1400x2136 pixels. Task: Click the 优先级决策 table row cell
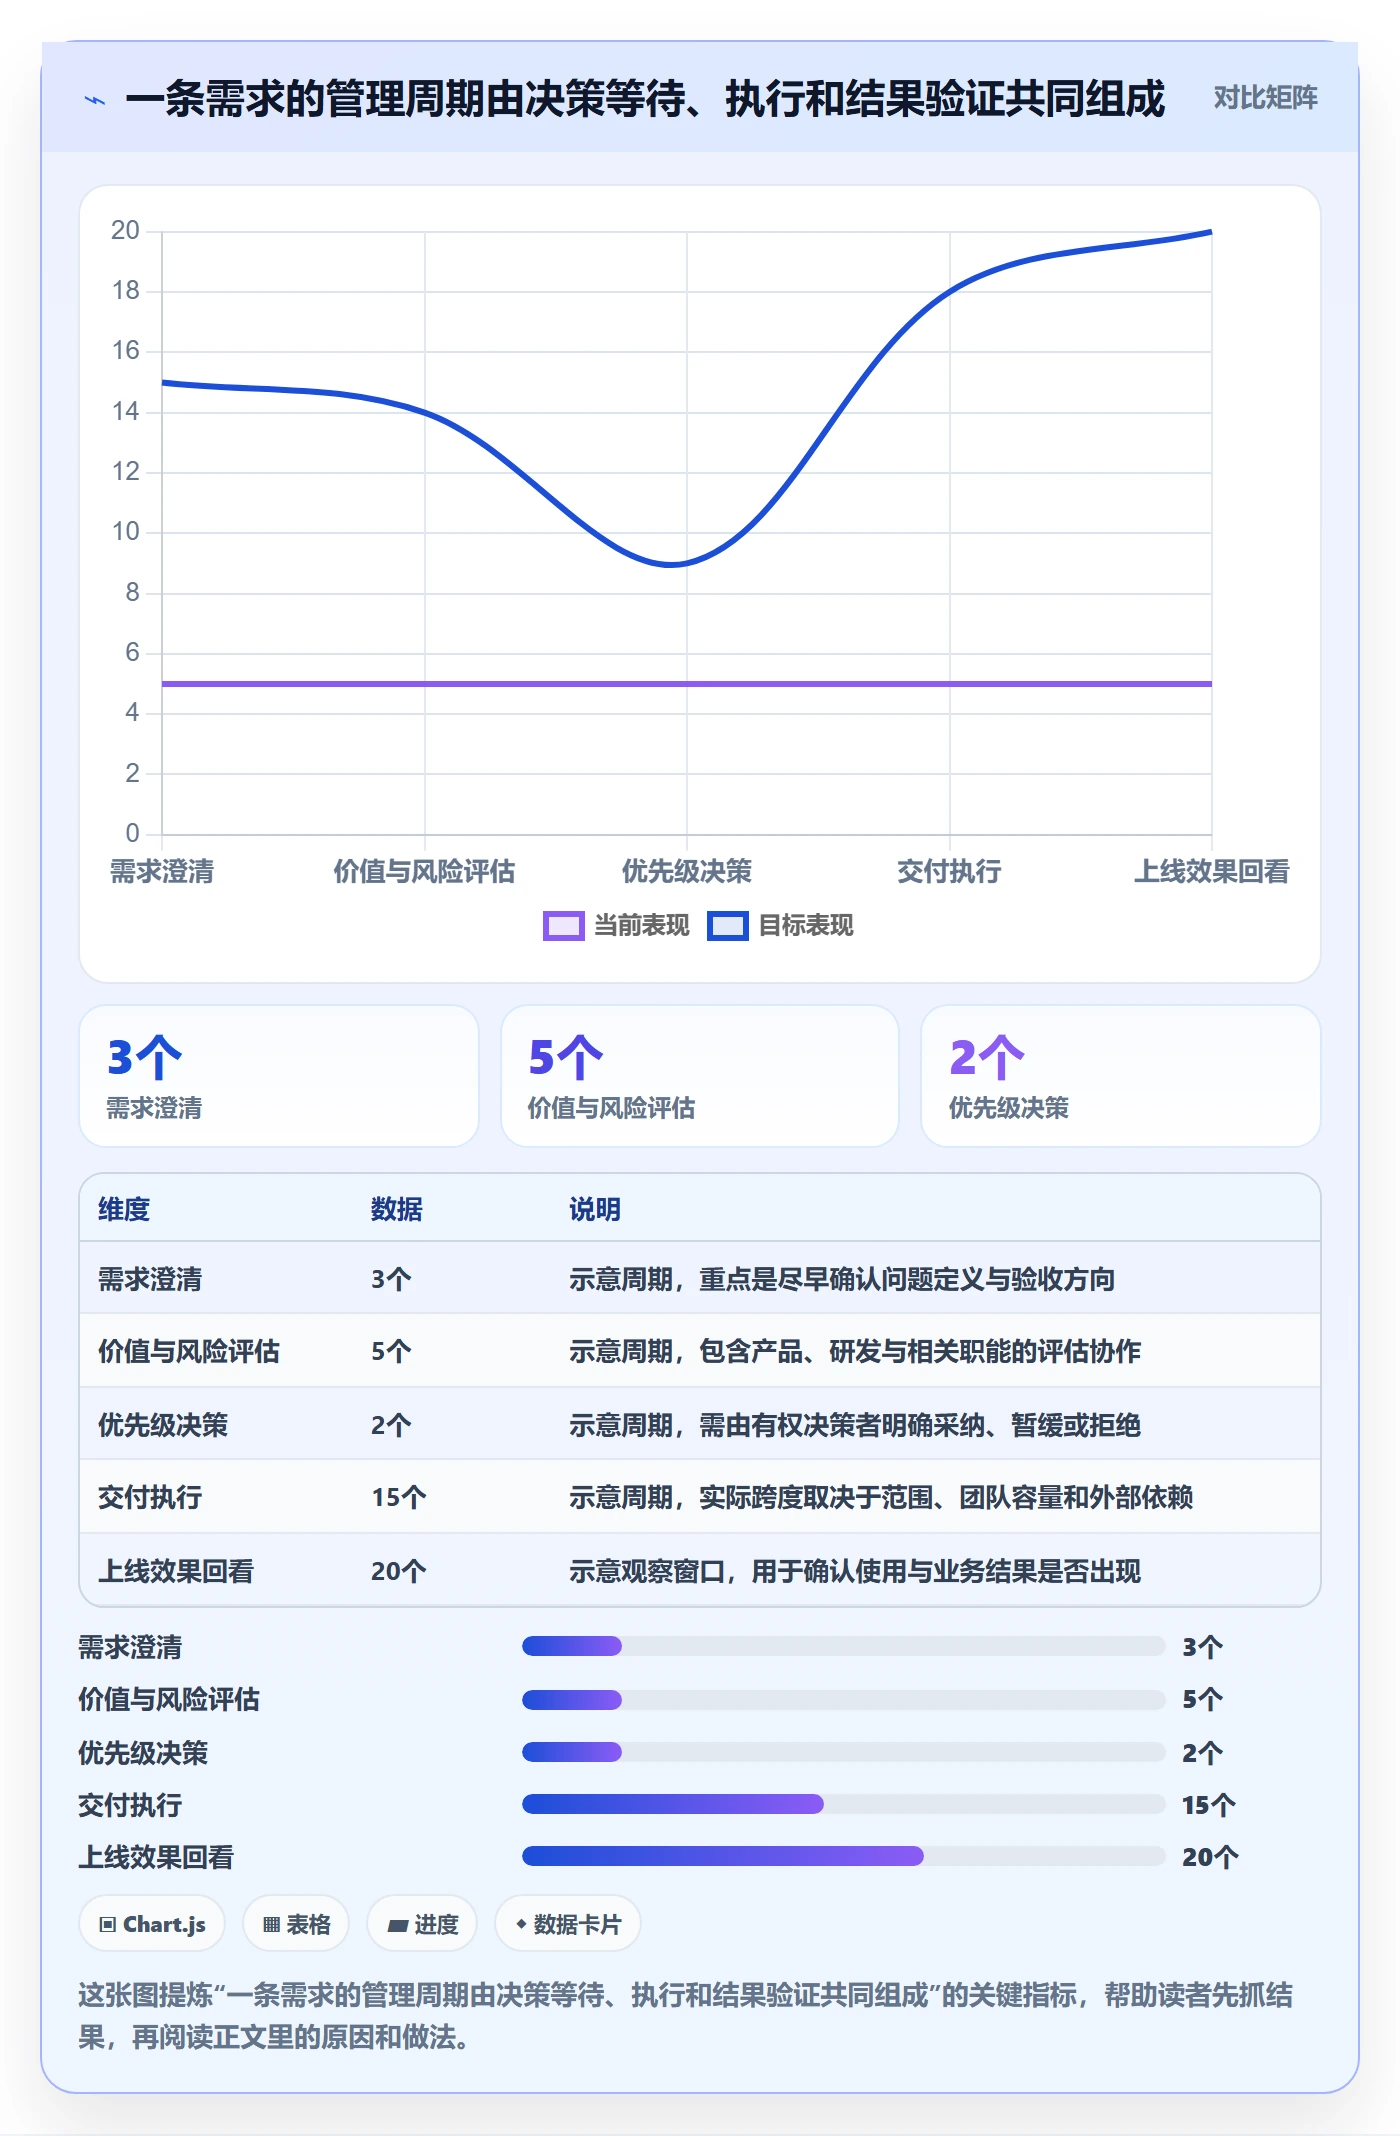tap(163, 1425)
